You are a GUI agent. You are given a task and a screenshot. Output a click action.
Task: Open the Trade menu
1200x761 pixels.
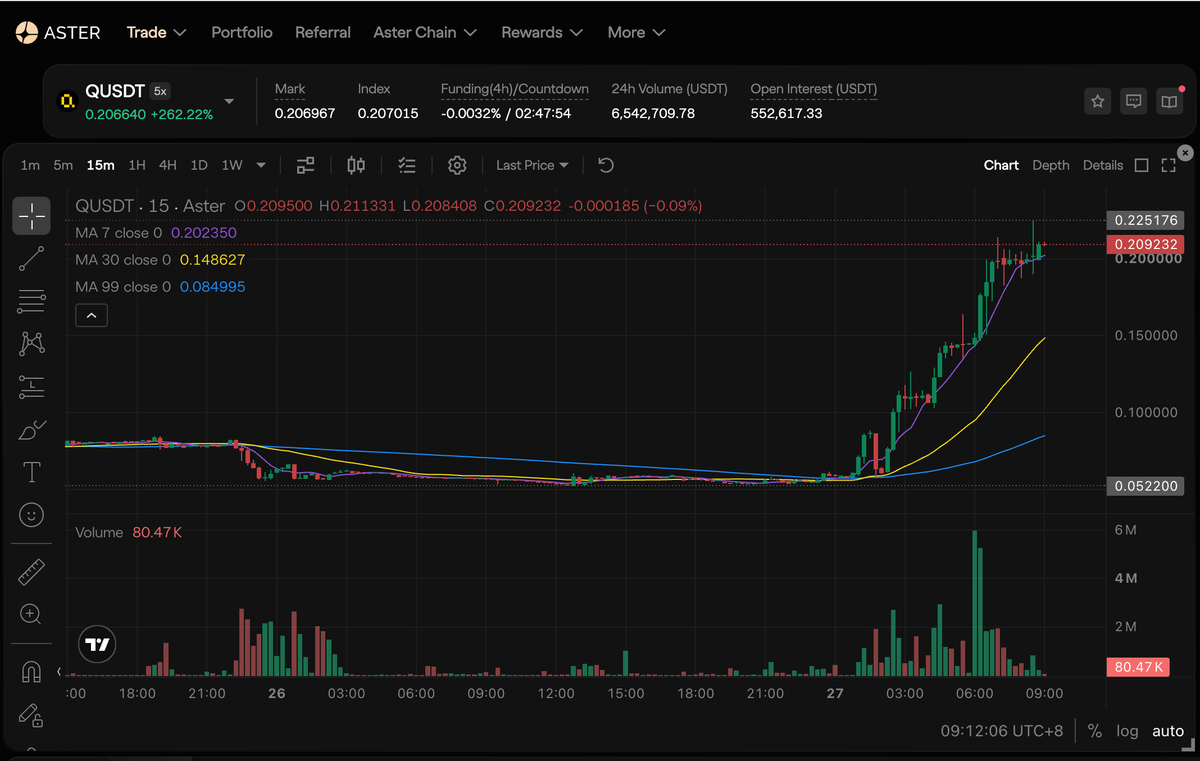[156, 32]
